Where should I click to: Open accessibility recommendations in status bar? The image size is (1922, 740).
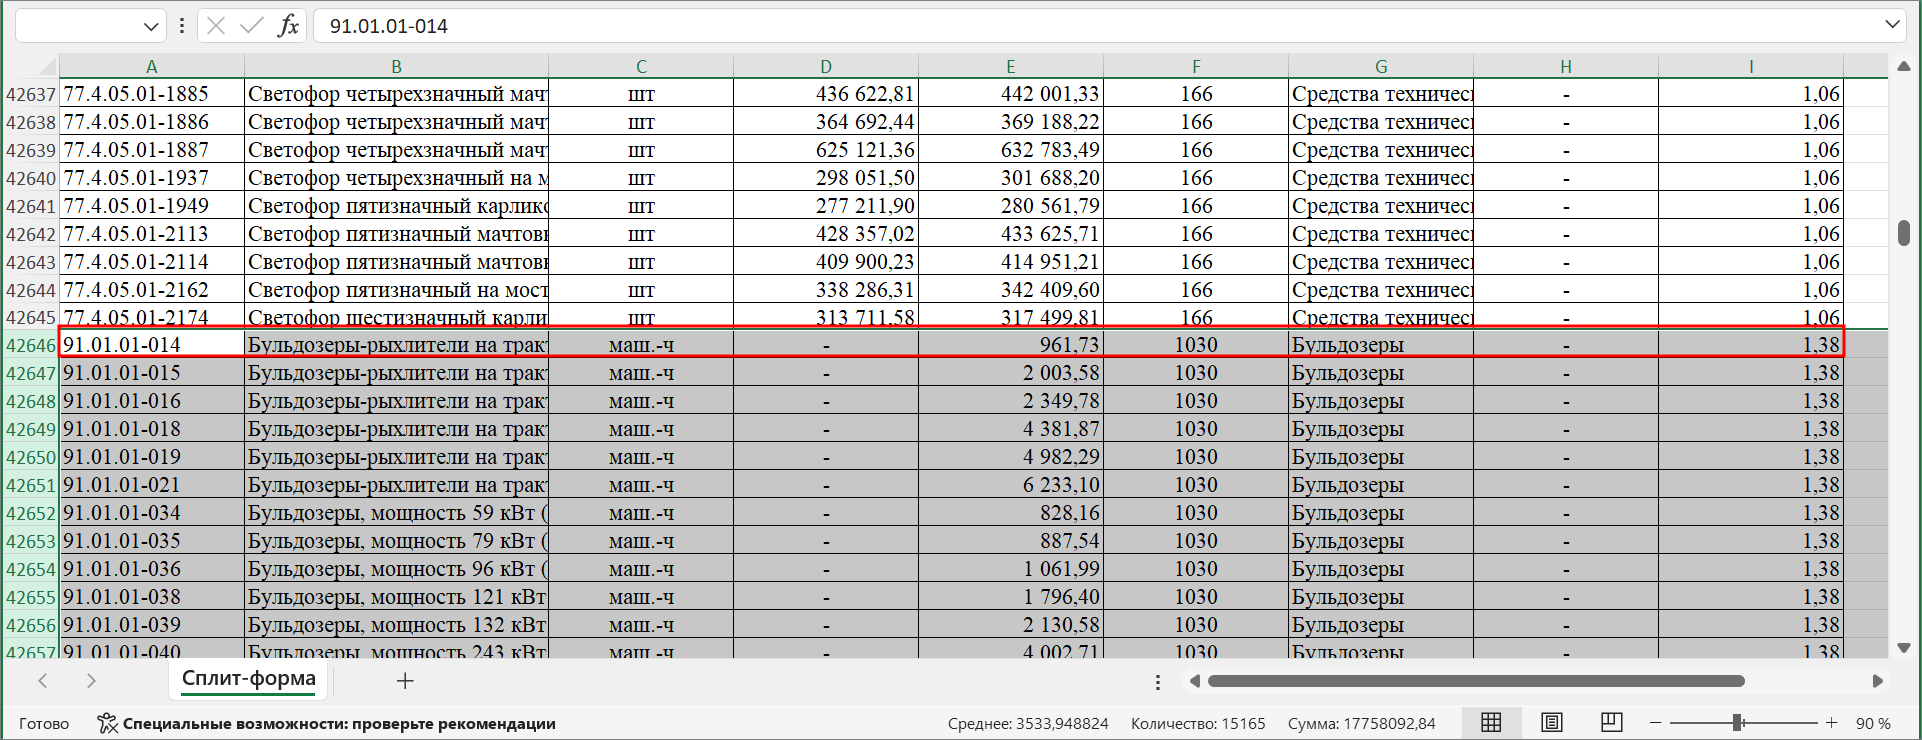pos(327,723)
